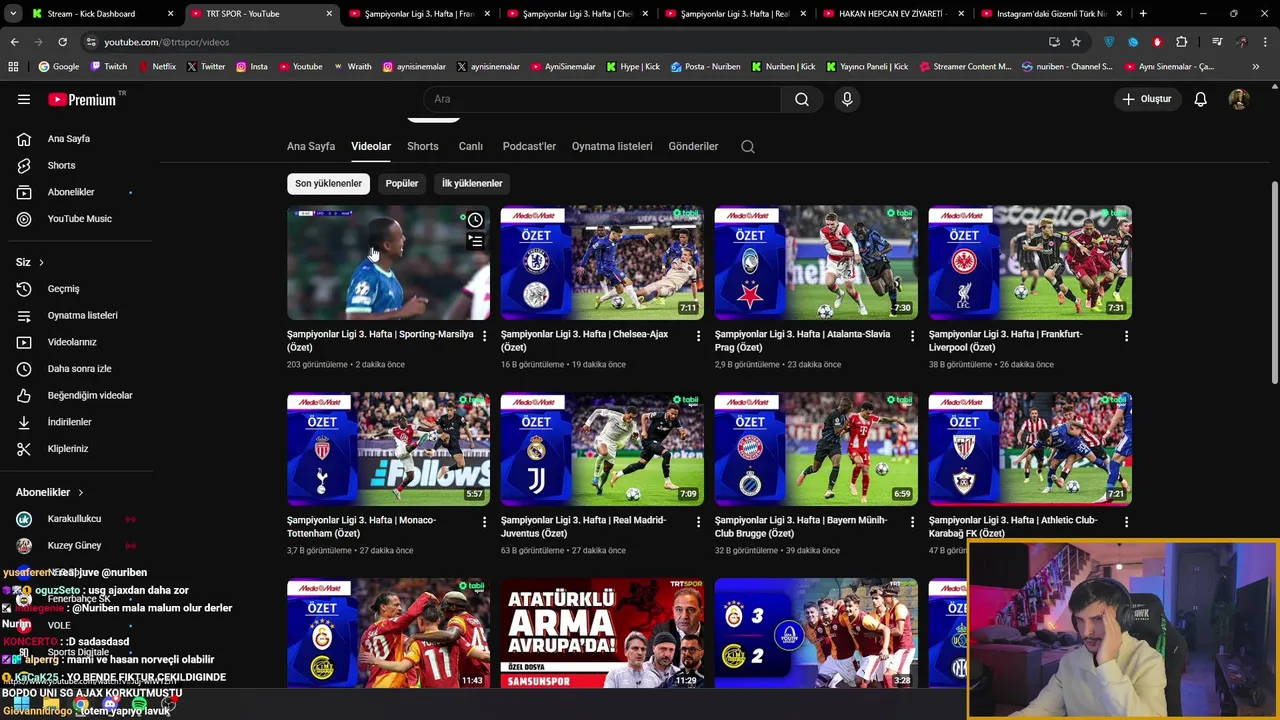Go back with browser arrow
Image resolution: width=1280 pixels, height=720 pixels.
[x=14, y=42]
